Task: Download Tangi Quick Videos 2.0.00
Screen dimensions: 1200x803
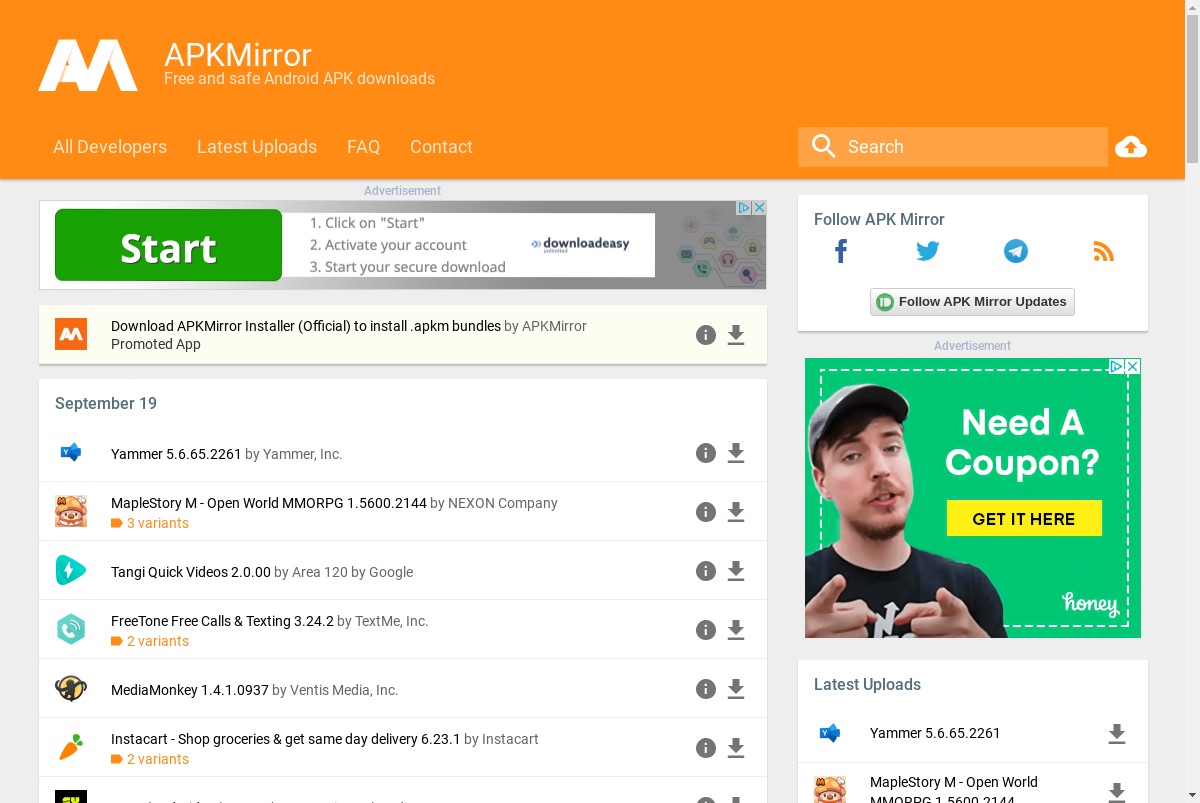Action: 736,571
